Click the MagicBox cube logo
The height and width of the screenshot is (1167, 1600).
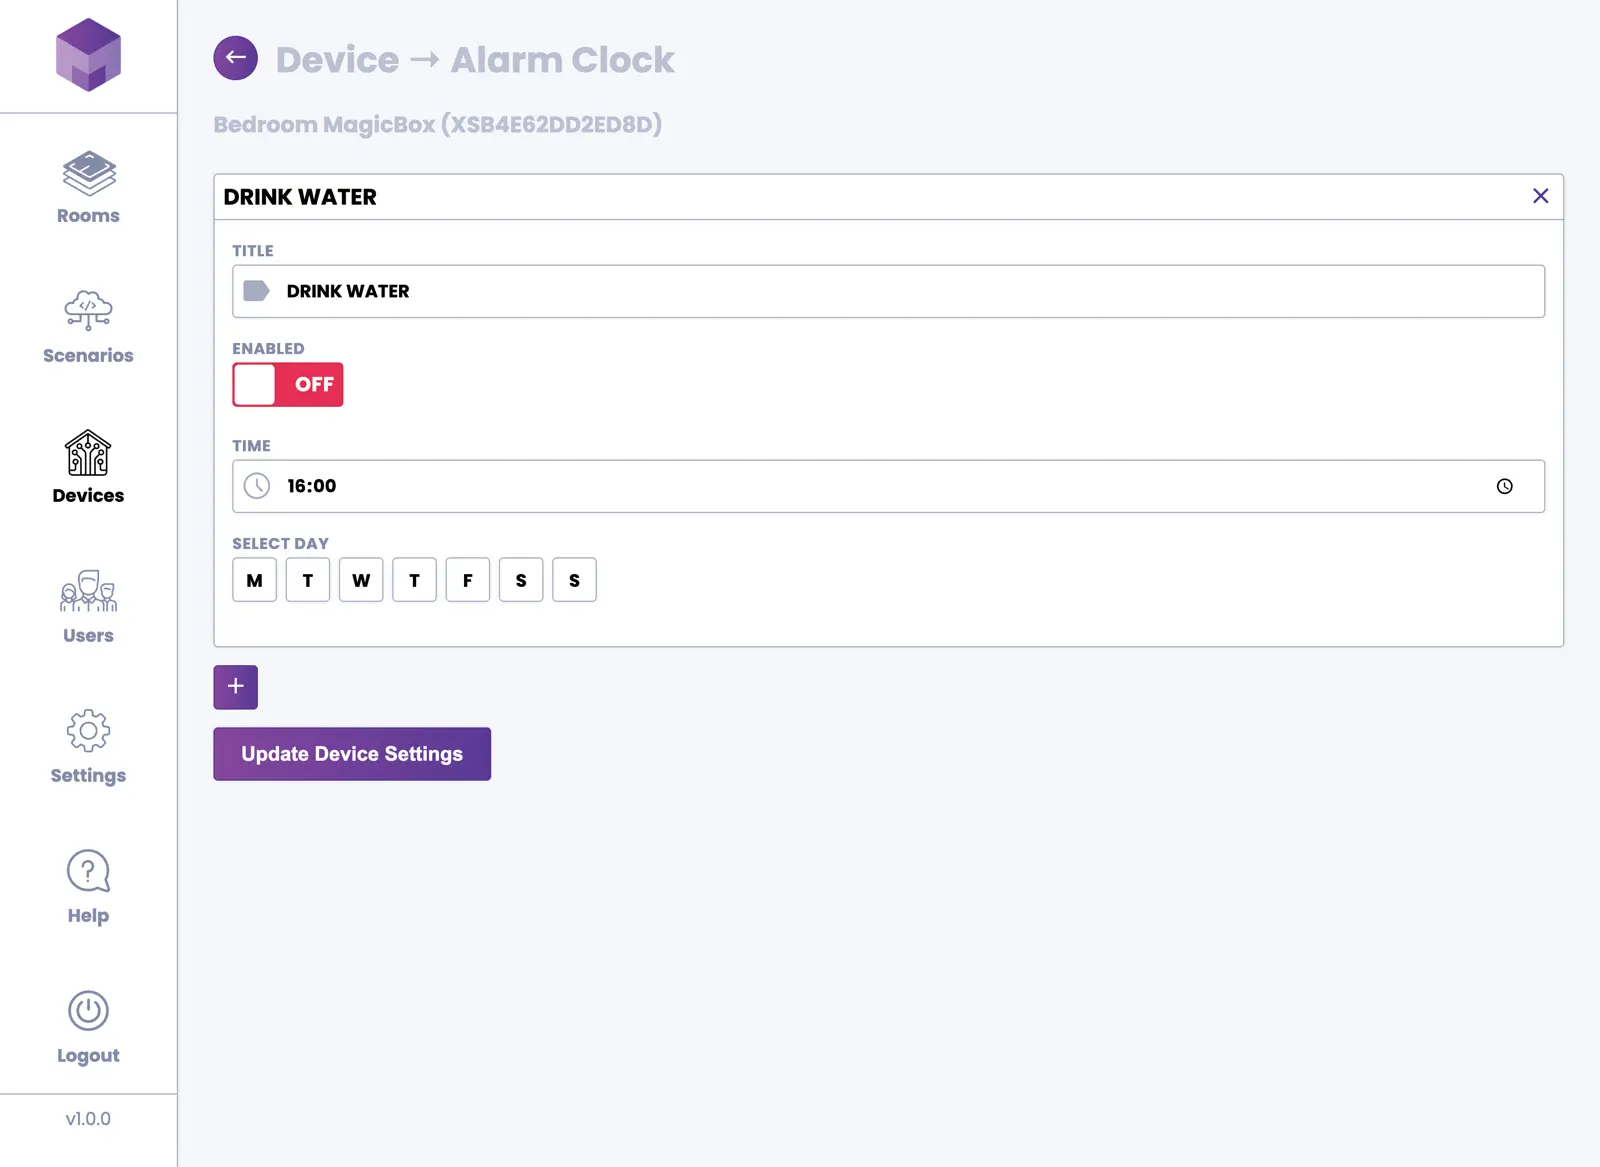click(88, 55)
